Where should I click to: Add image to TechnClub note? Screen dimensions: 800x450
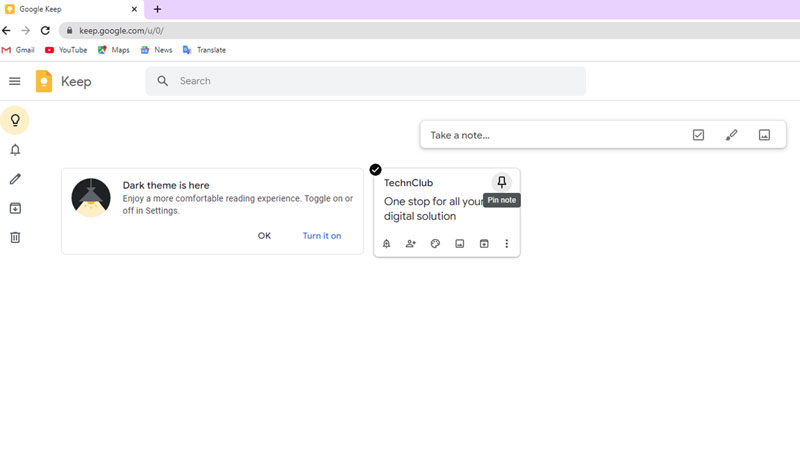[460, 243]
